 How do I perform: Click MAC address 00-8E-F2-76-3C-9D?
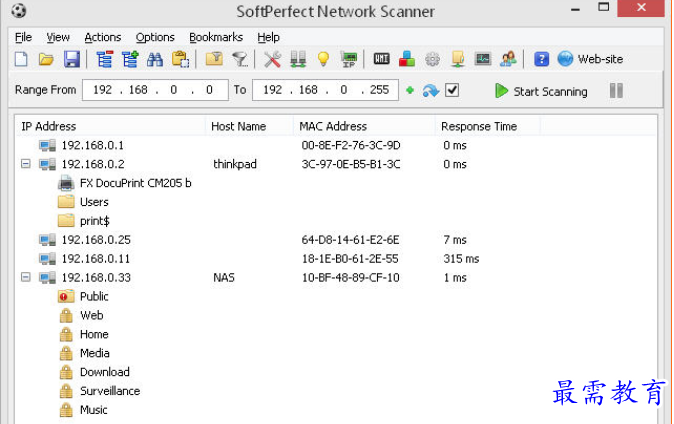click(351, 145)
